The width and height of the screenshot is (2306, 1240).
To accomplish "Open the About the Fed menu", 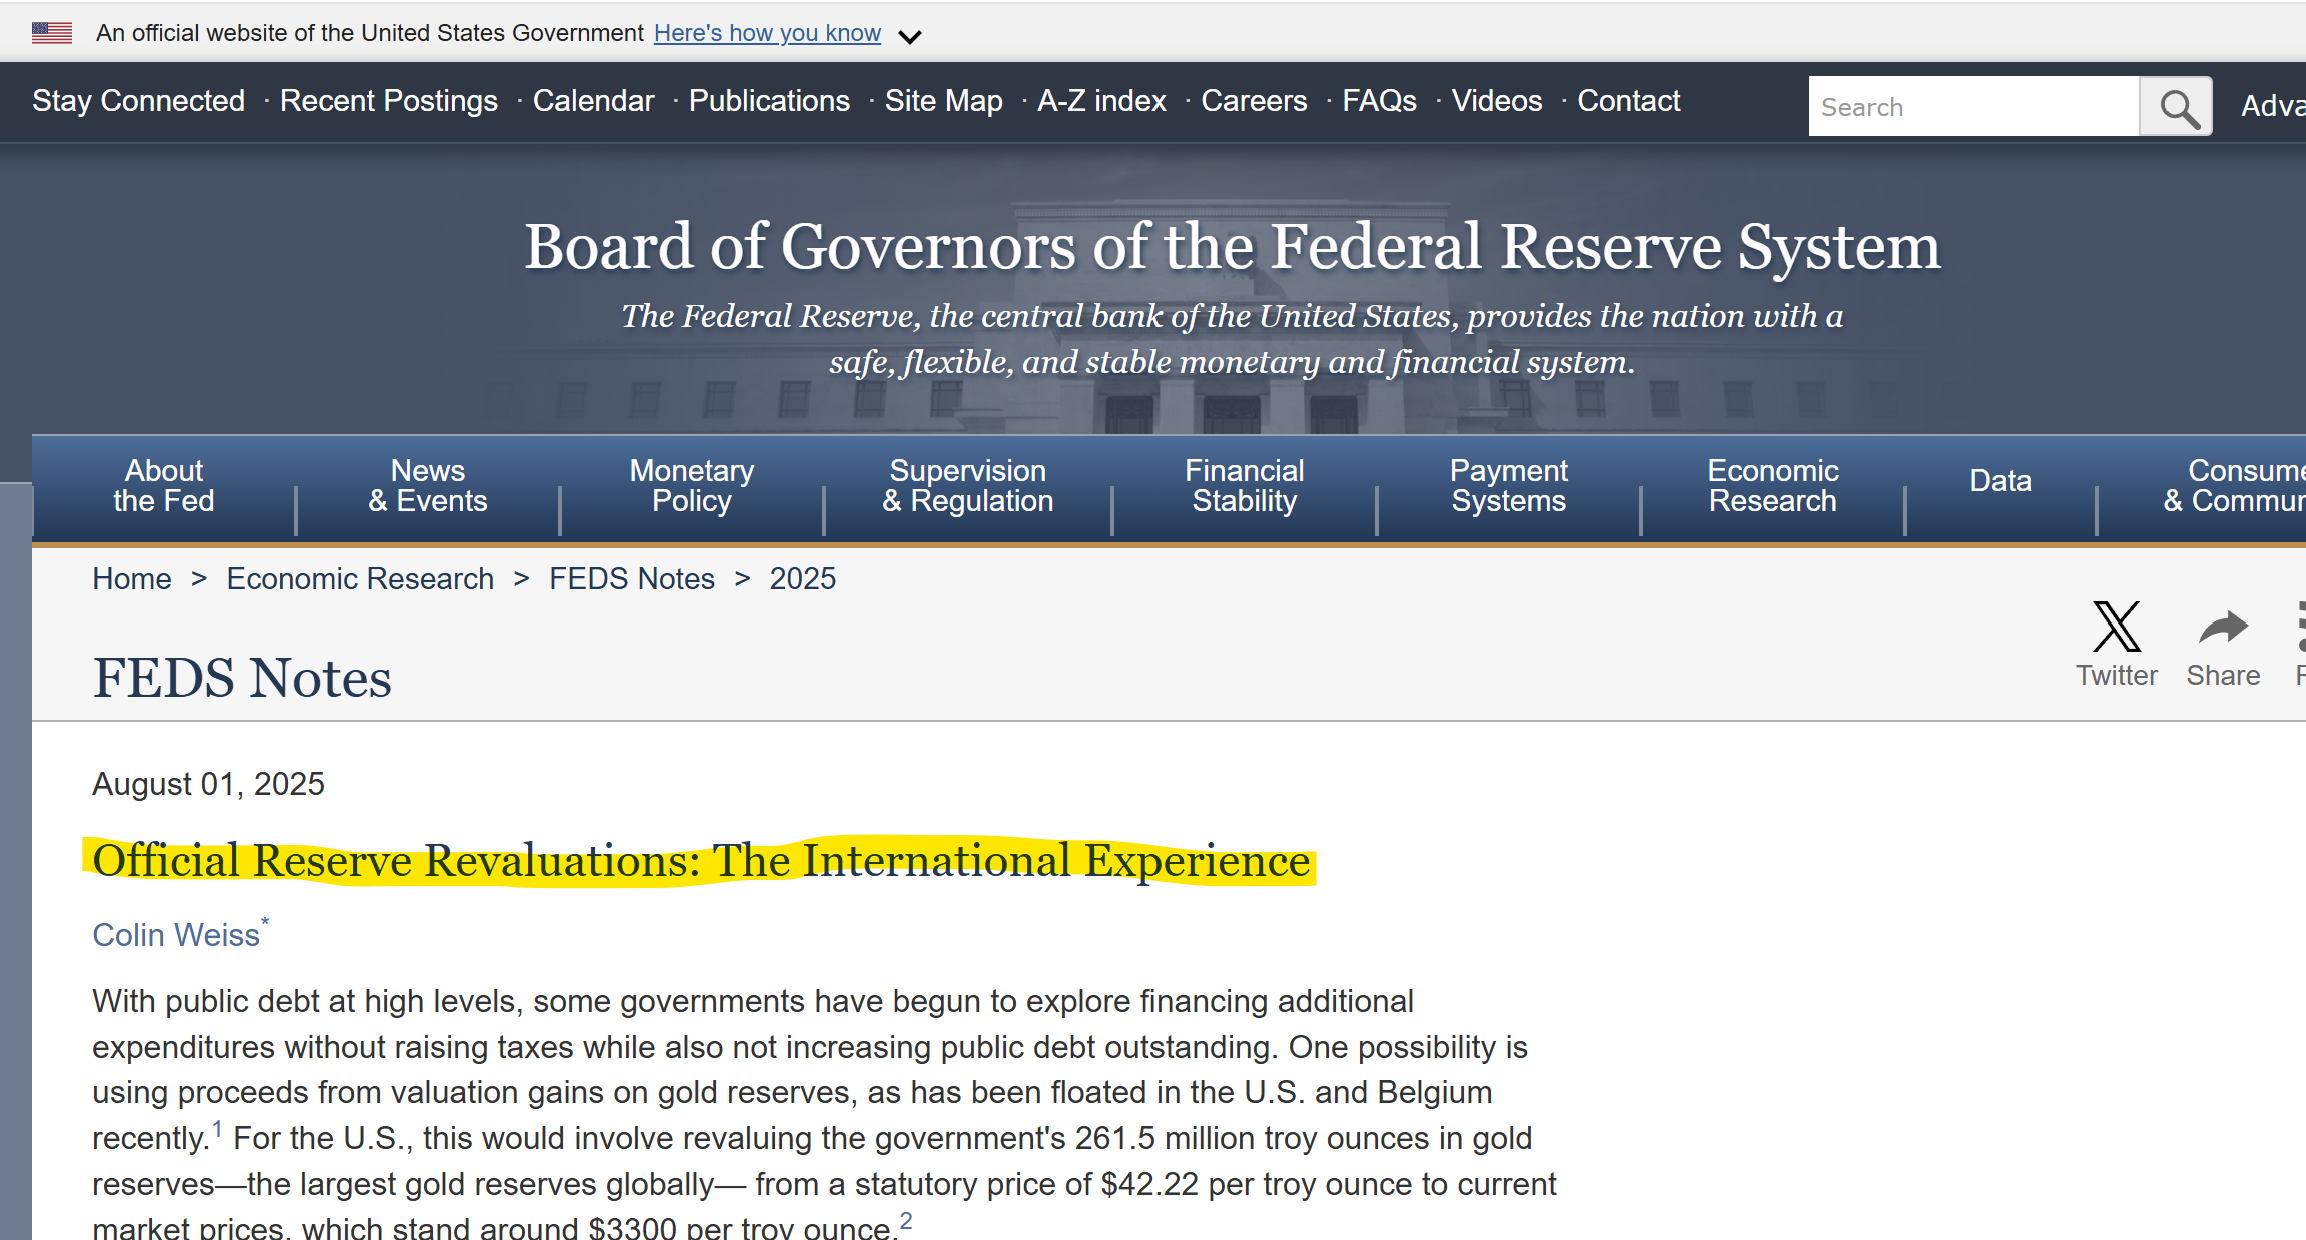I will [164, 486].
